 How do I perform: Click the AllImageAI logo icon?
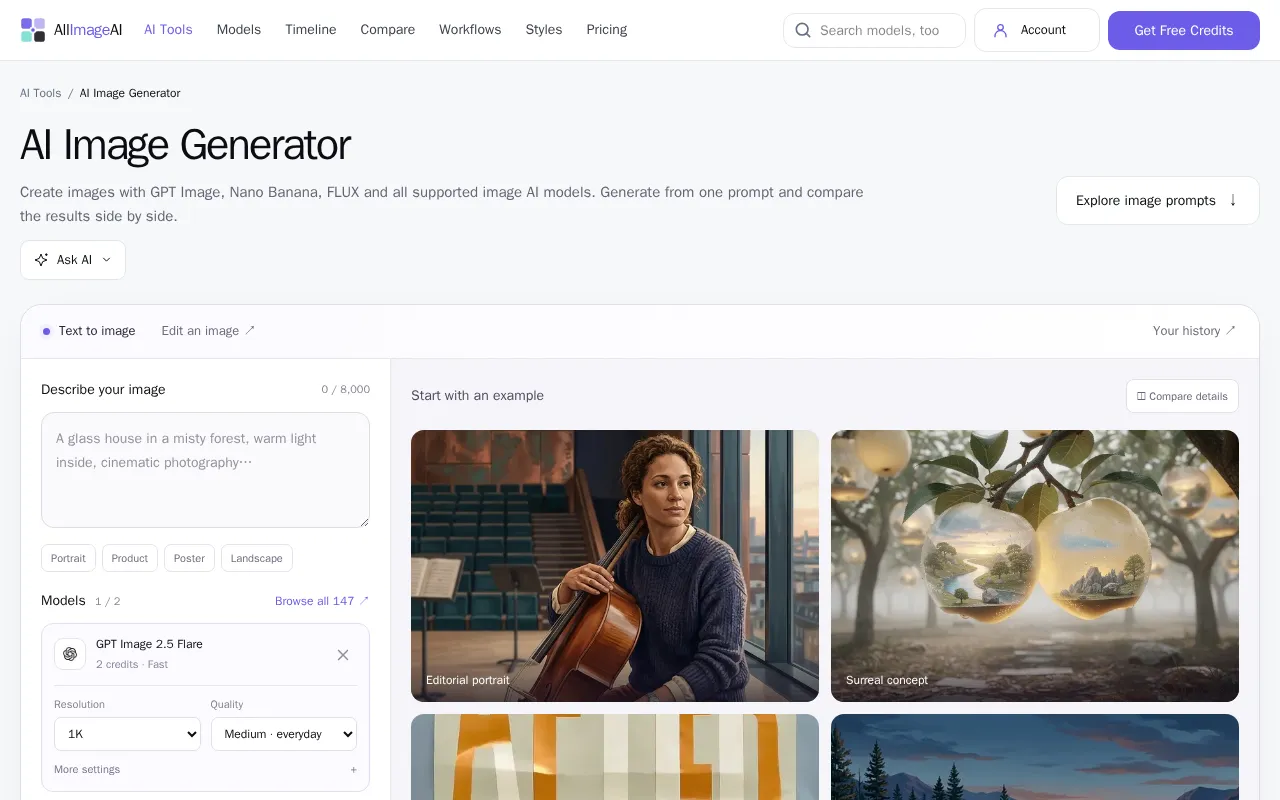[33, 30]
